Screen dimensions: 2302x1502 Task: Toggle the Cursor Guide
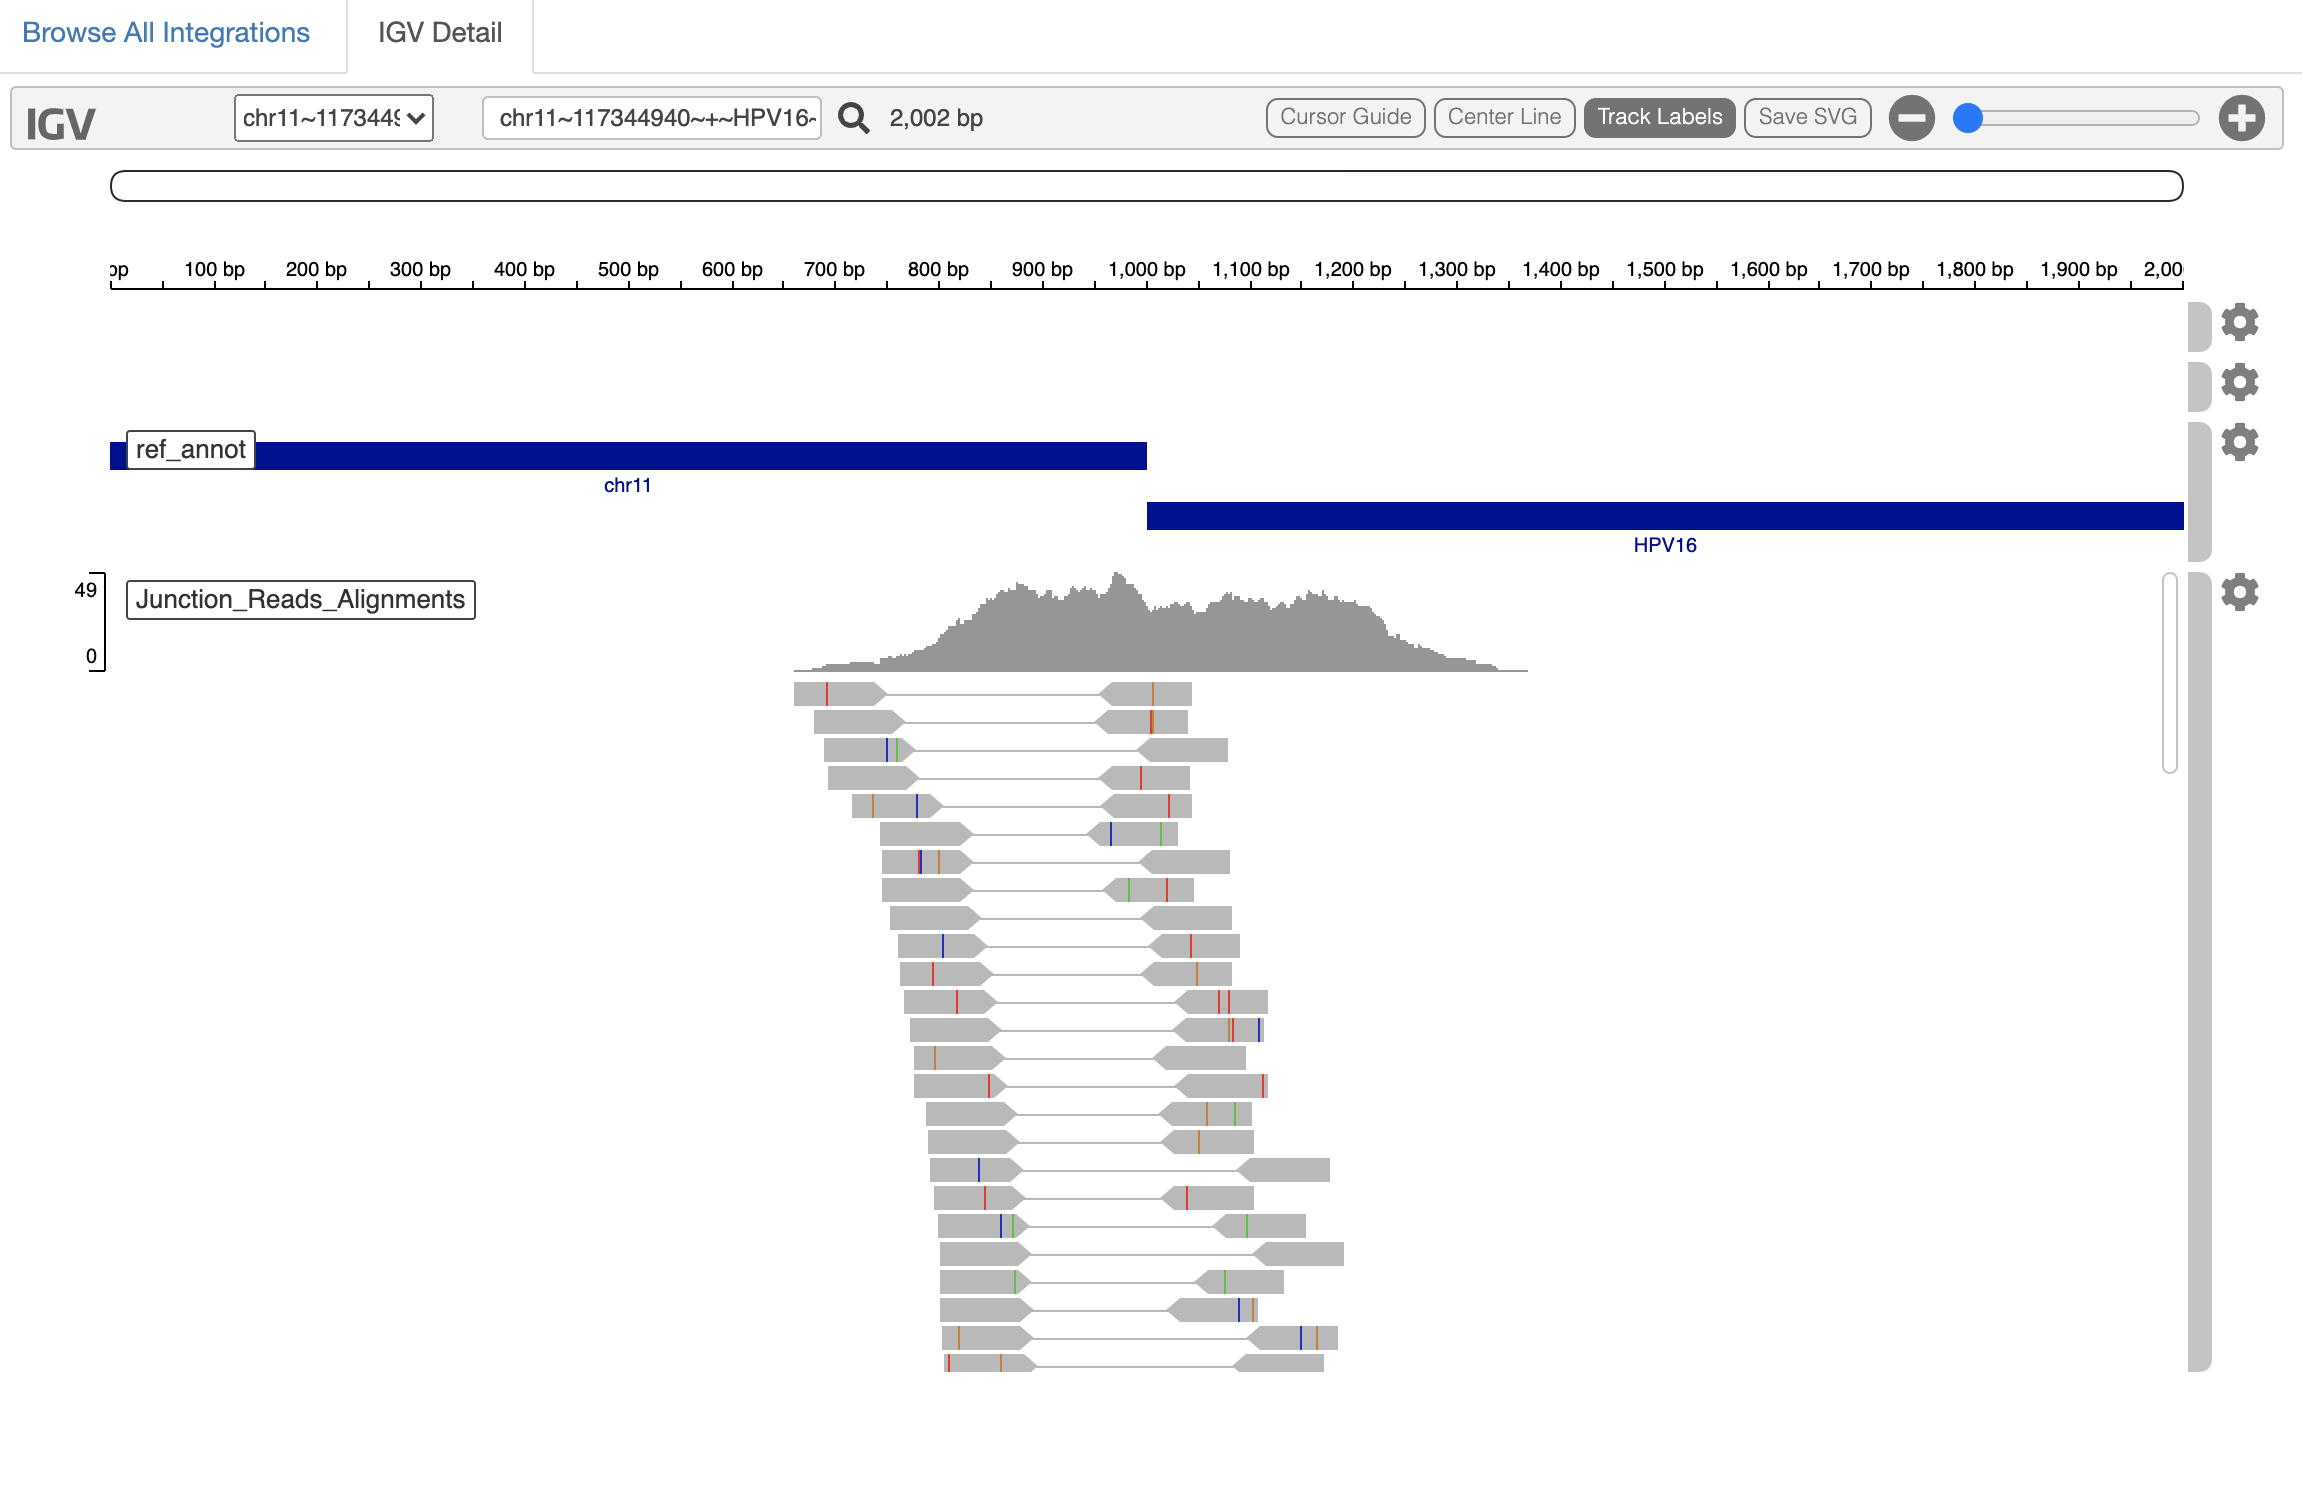click(1345, 117)
